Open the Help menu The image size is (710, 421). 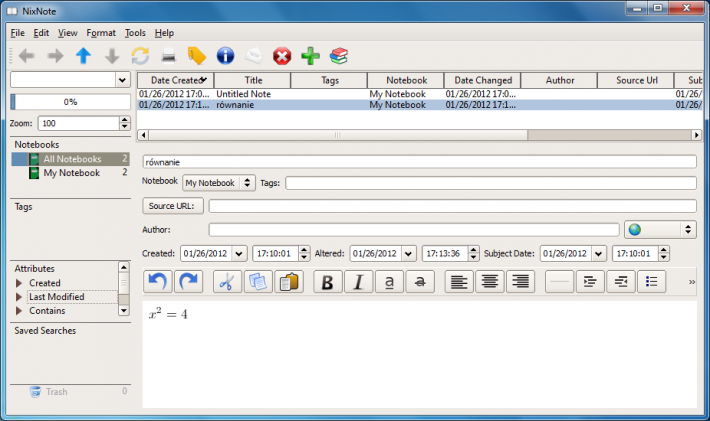(x=164, y=33)
